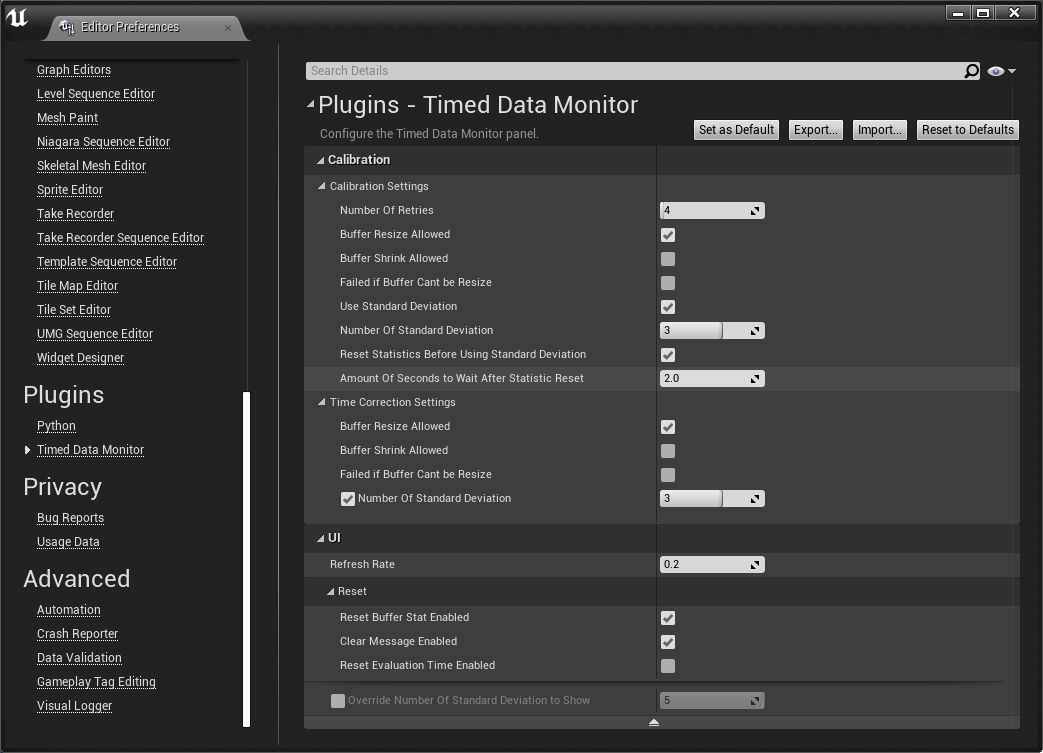Image resolution: width=1043 pixels, height=753 pixels.
Task: Click the search magnifier icon in Search Details
Action: (x=971, y=71)
